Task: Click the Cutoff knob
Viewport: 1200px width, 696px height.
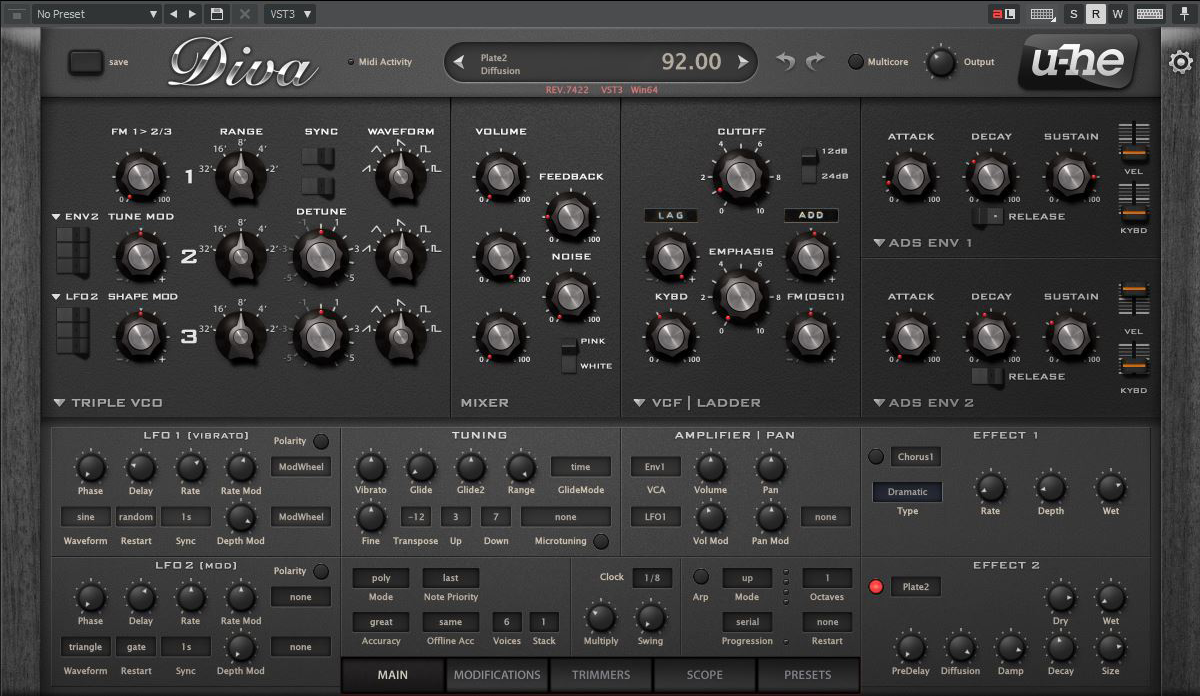Action: click(x=741, y=176)
